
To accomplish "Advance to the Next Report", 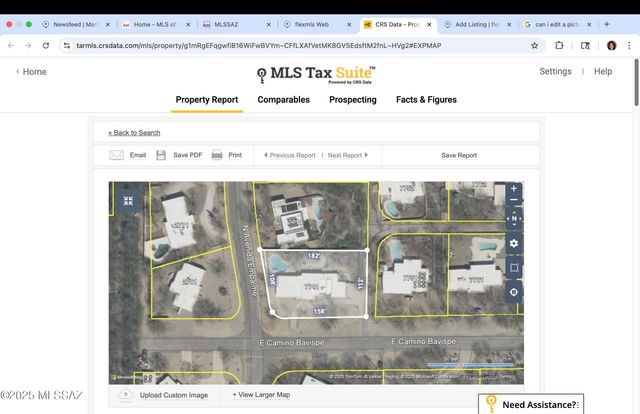I will (347, 155).
